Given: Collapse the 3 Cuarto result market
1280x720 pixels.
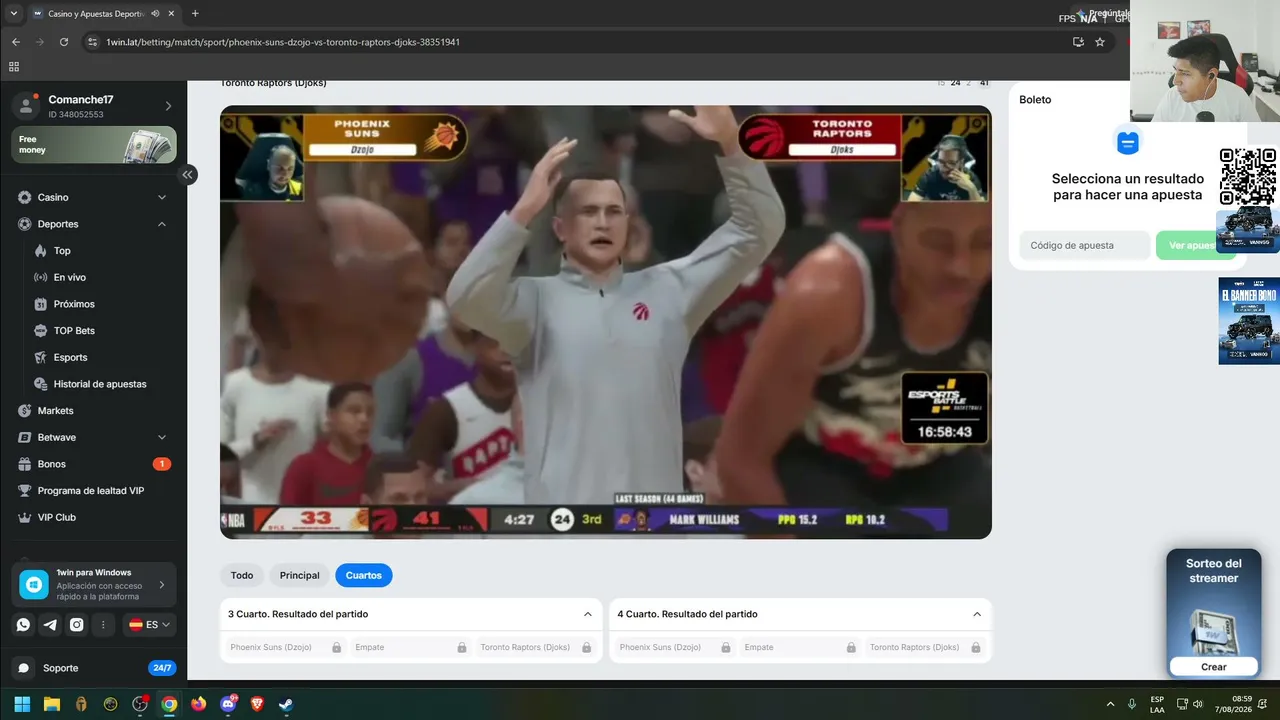Looking at the screenshot, I should [588, 614].
